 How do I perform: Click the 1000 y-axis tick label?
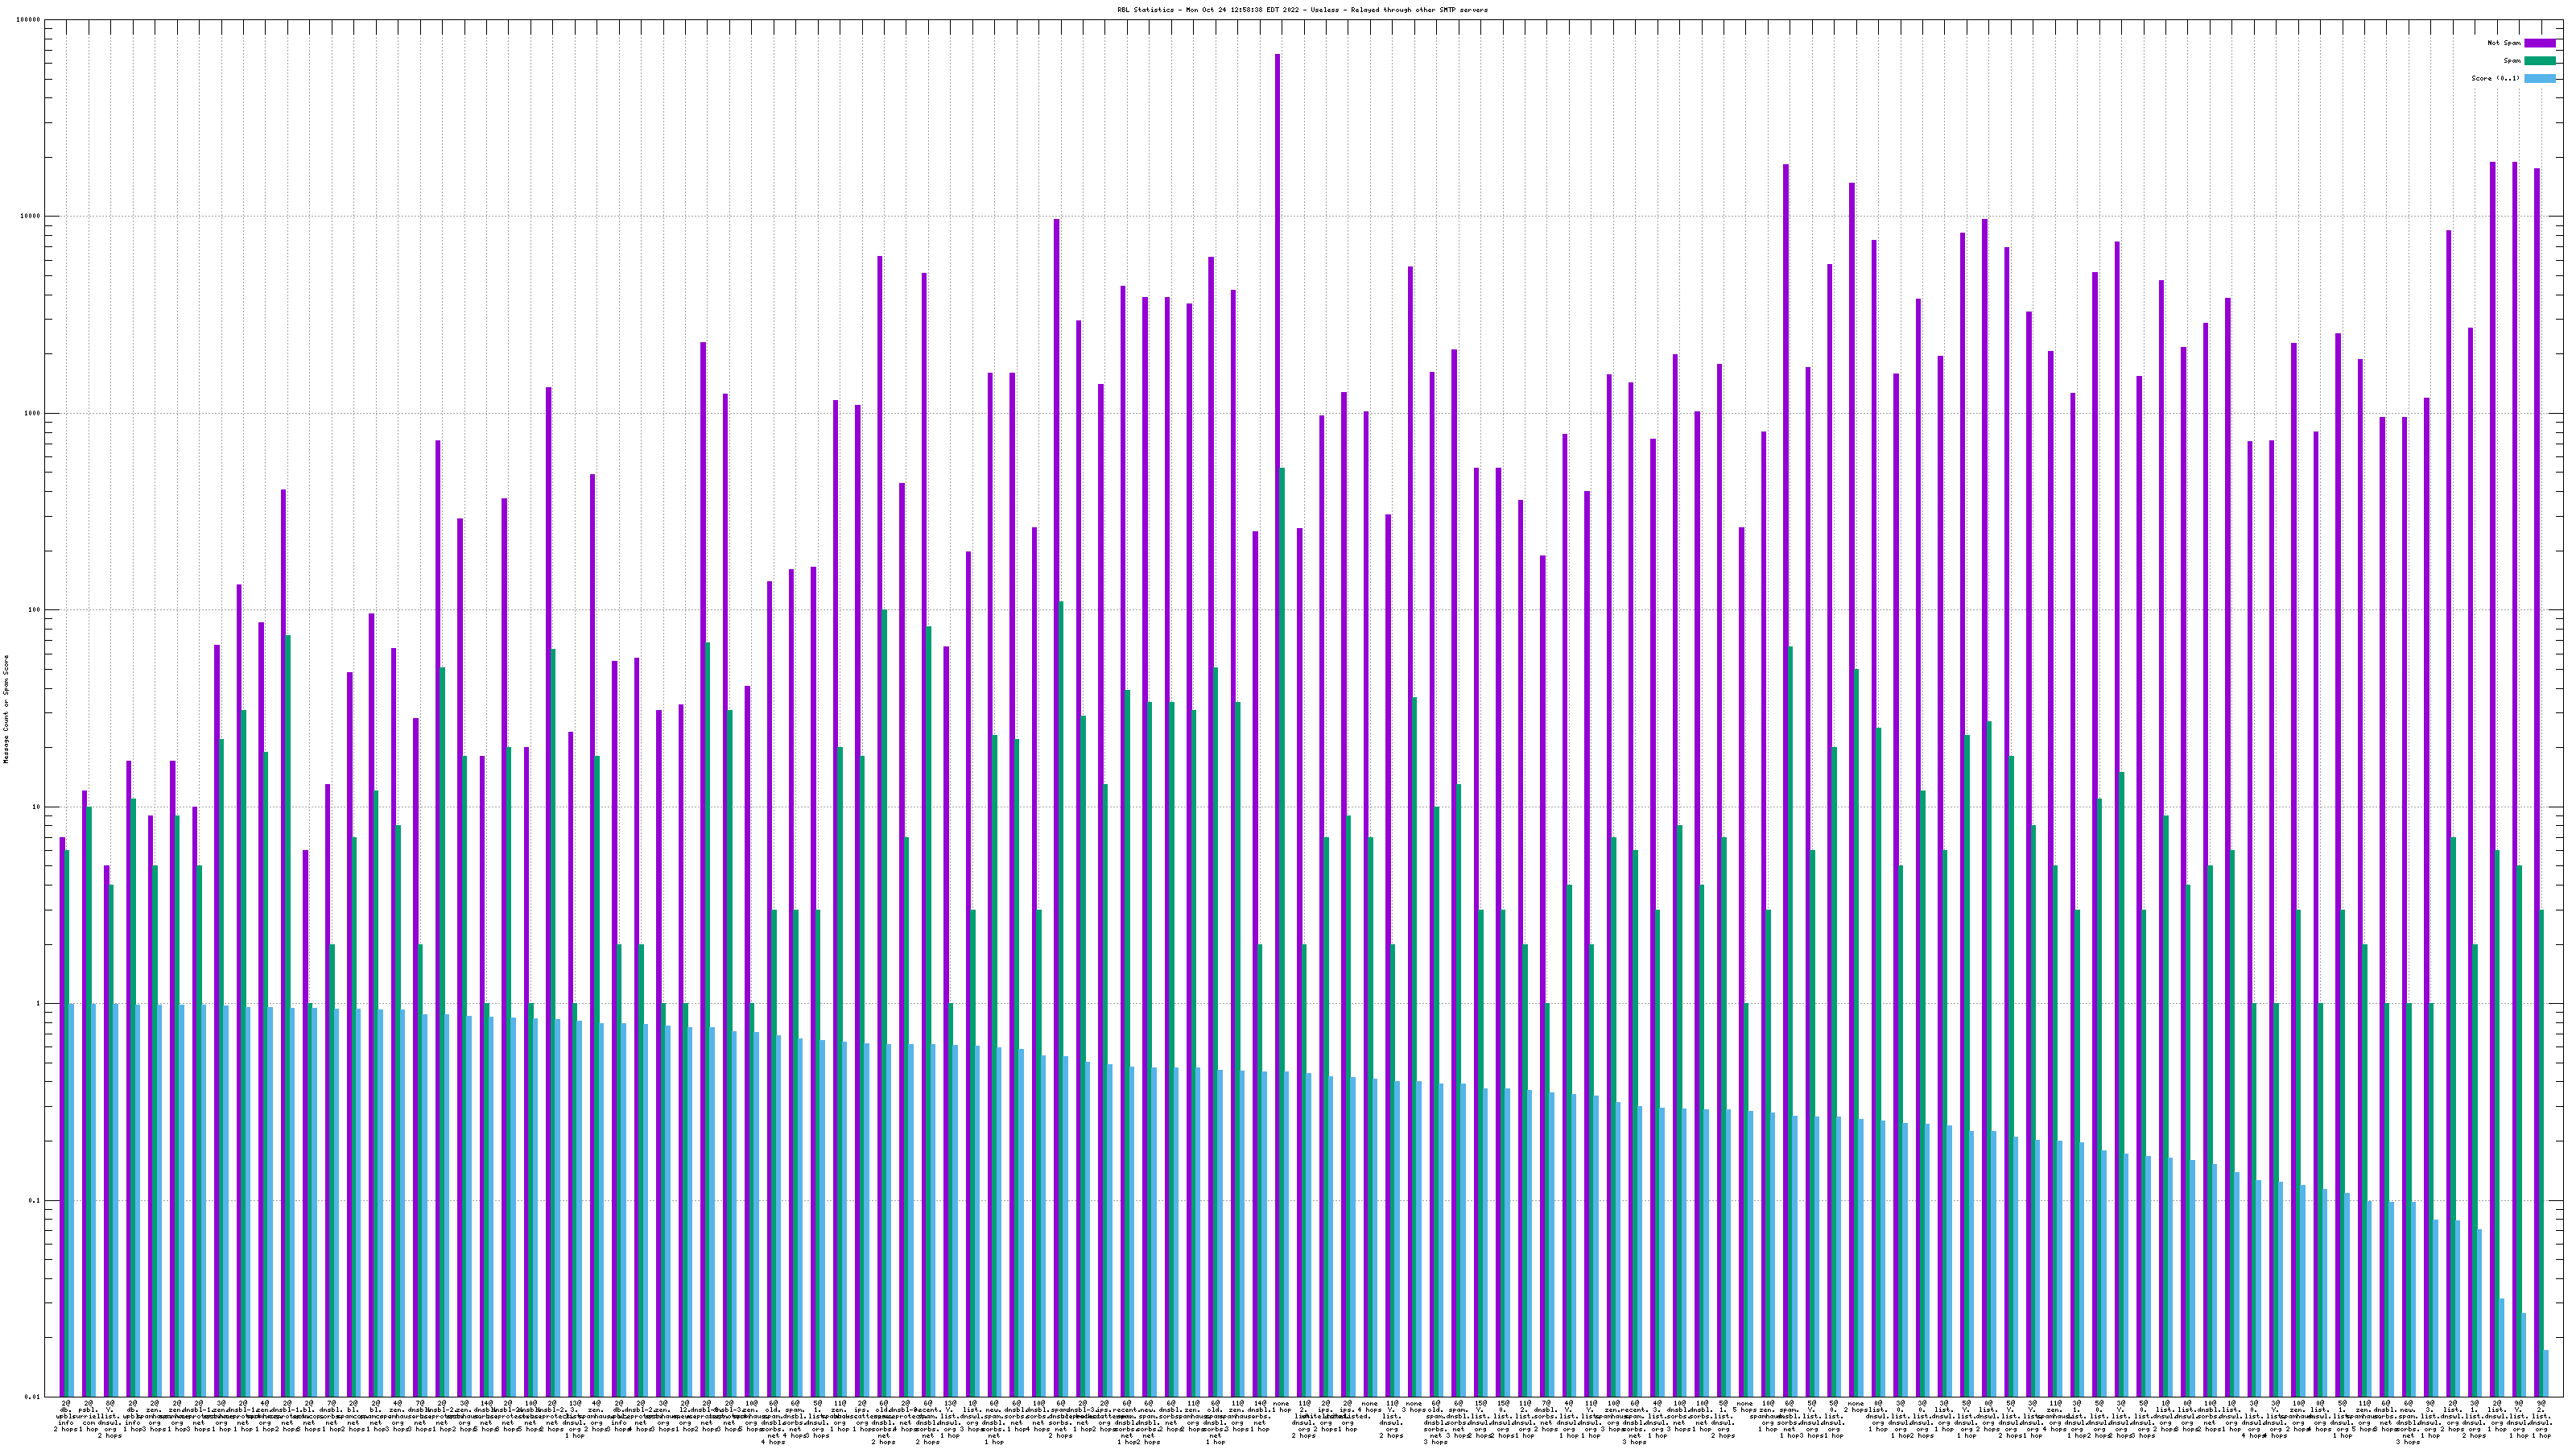tap(32, 413)
